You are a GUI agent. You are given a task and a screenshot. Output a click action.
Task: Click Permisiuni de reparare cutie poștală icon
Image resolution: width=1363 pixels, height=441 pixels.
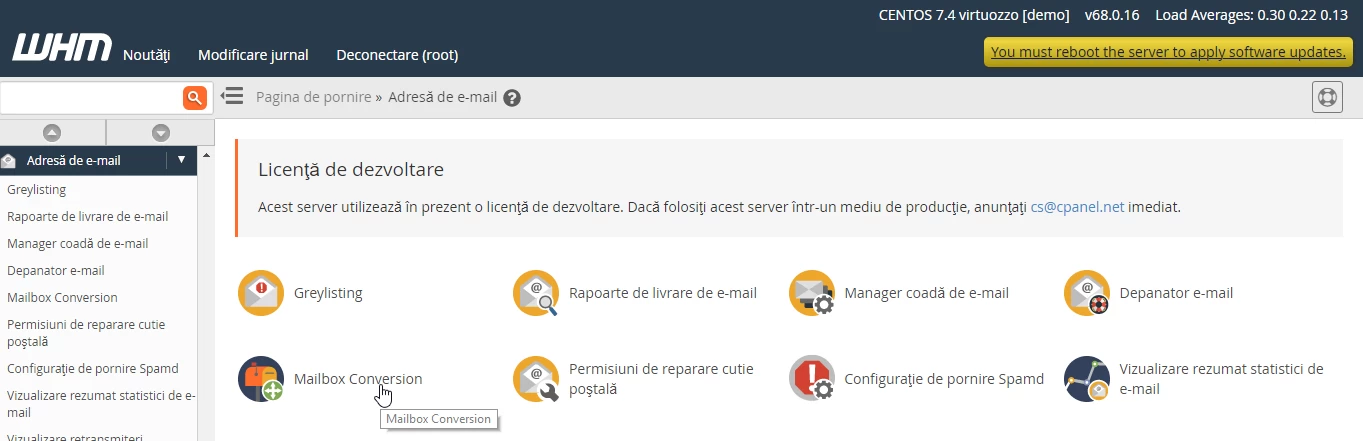point(536,379)
